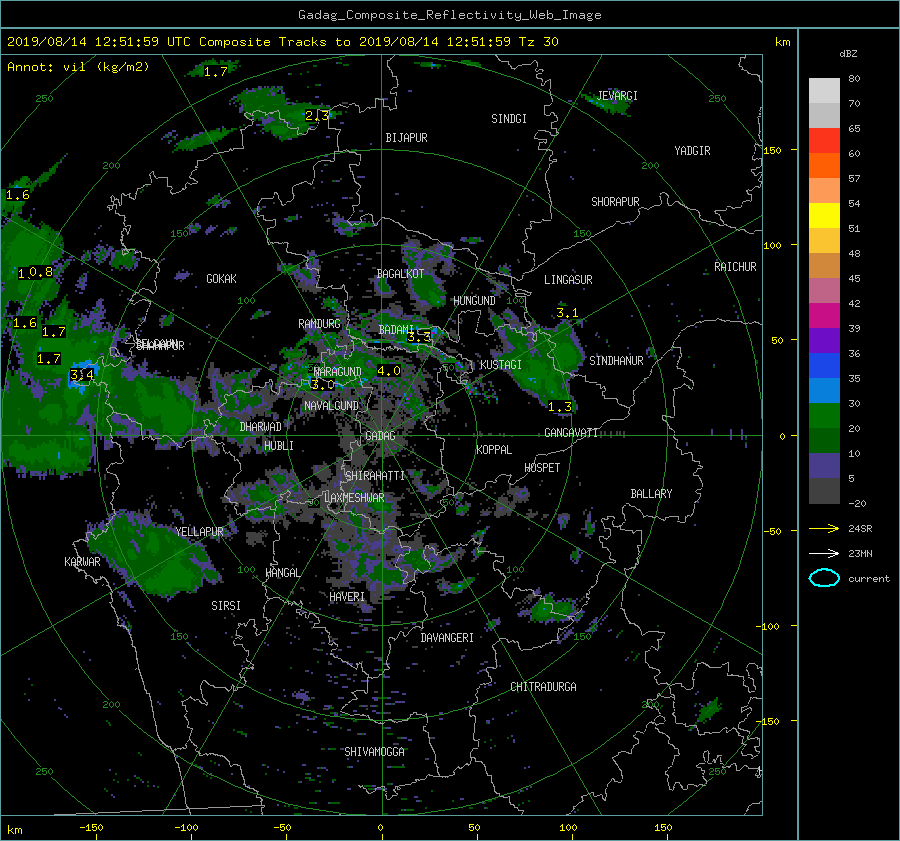
Task: Click the SINDHANUR city label
Action: pyautogui.click(x=616, y=361)
